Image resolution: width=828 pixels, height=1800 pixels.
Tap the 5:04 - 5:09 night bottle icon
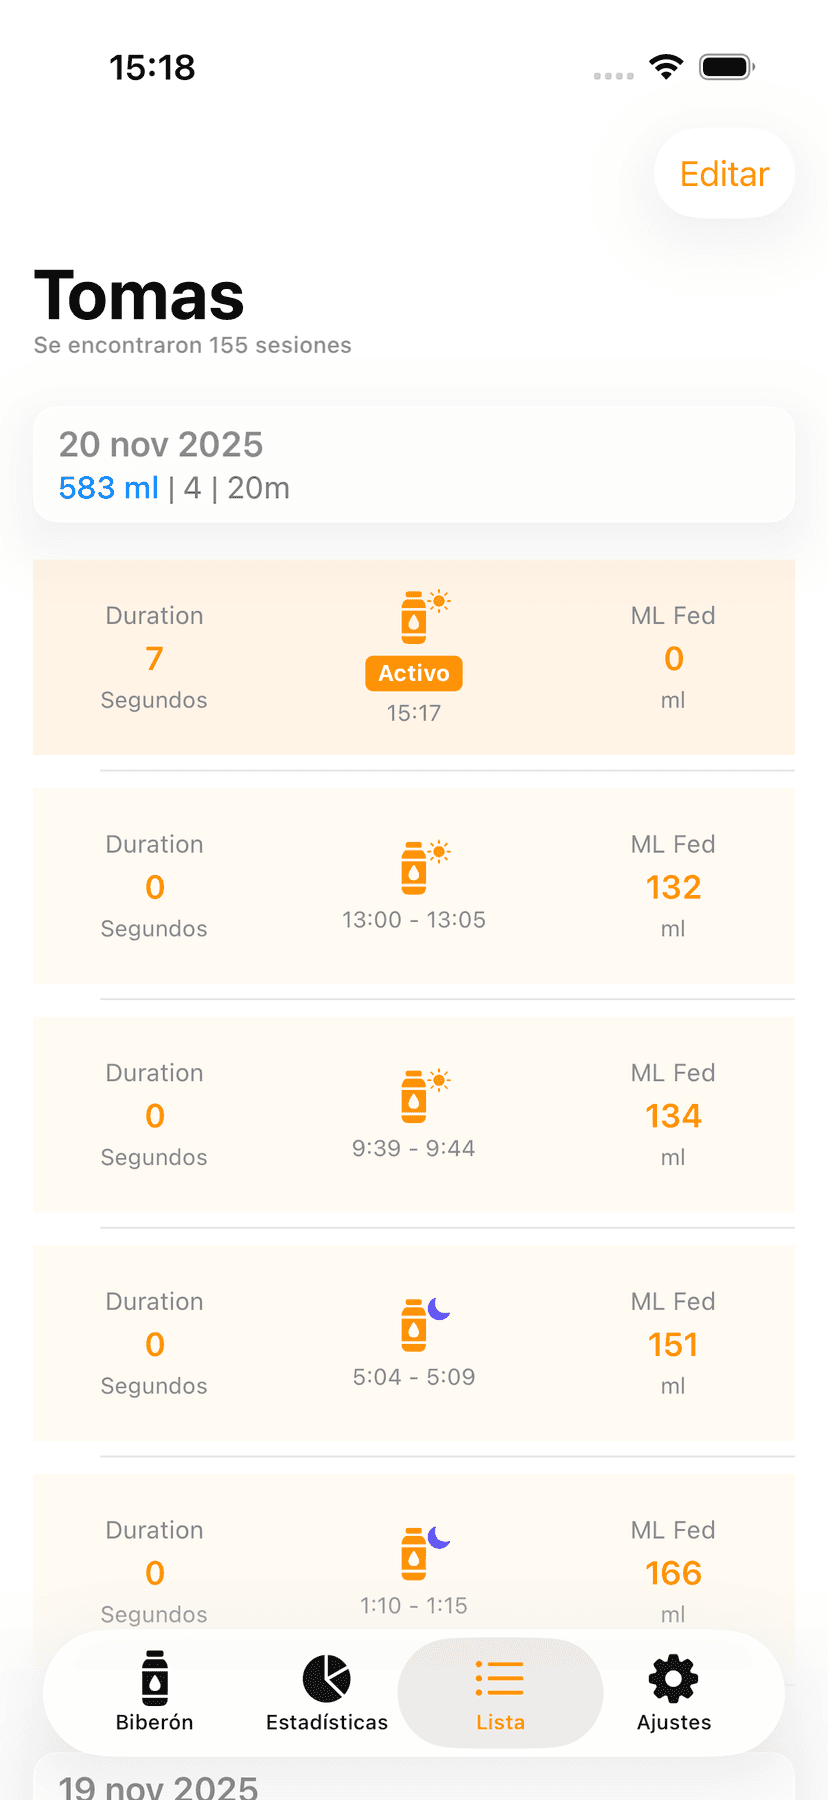(x=416, y=1324)
